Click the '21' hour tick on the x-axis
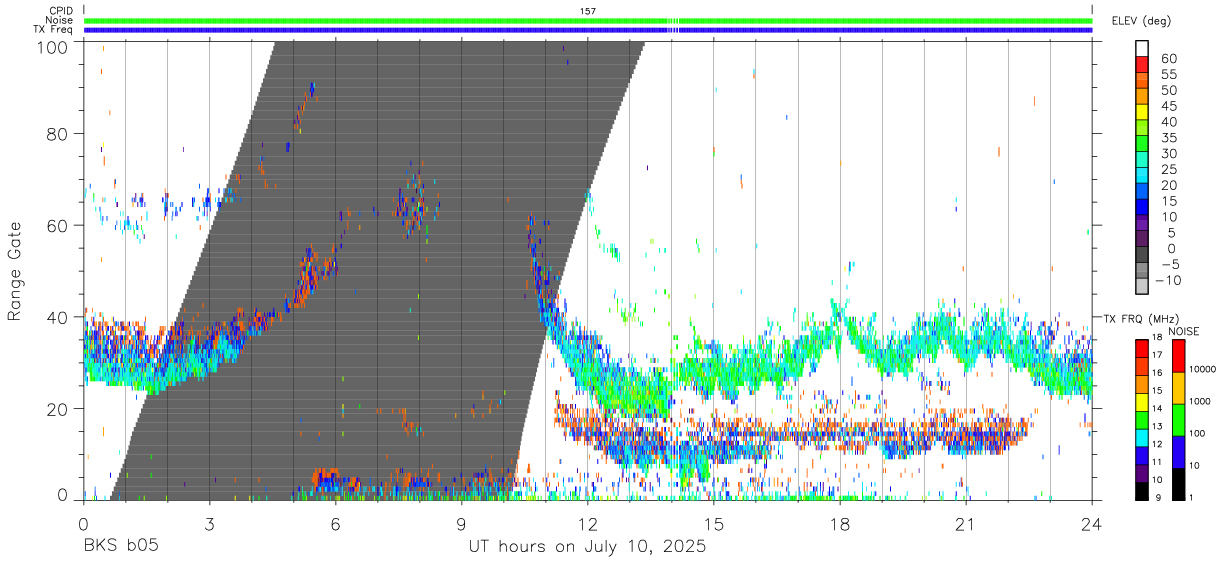This screenshot has width=1228, height=567. tap(966, 524)
